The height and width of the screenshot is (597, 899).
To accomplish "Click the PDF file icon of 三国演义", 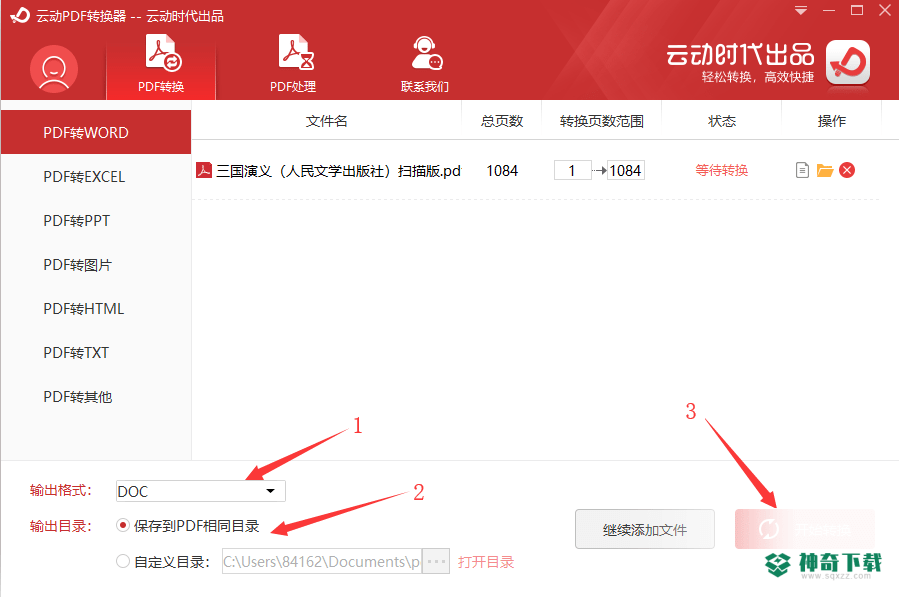I will pos(204,170).
